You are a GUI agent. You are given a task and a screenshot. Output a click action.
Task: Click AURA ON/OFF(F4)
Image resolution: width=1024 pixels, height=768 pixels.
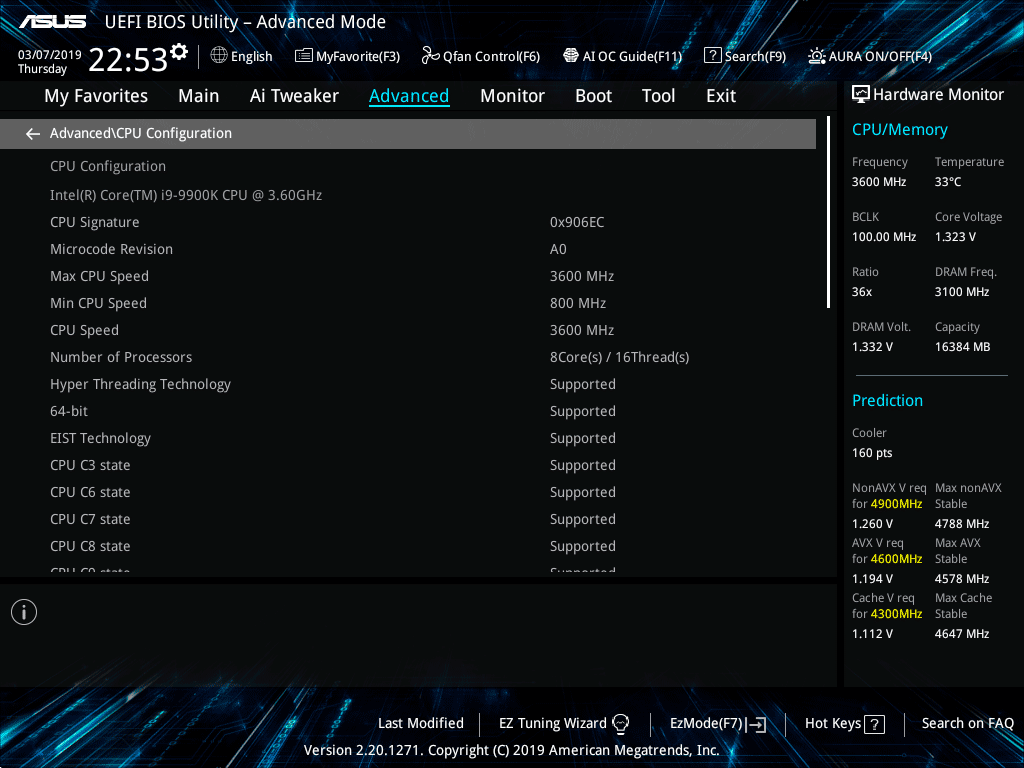click(x=870, y=56)
